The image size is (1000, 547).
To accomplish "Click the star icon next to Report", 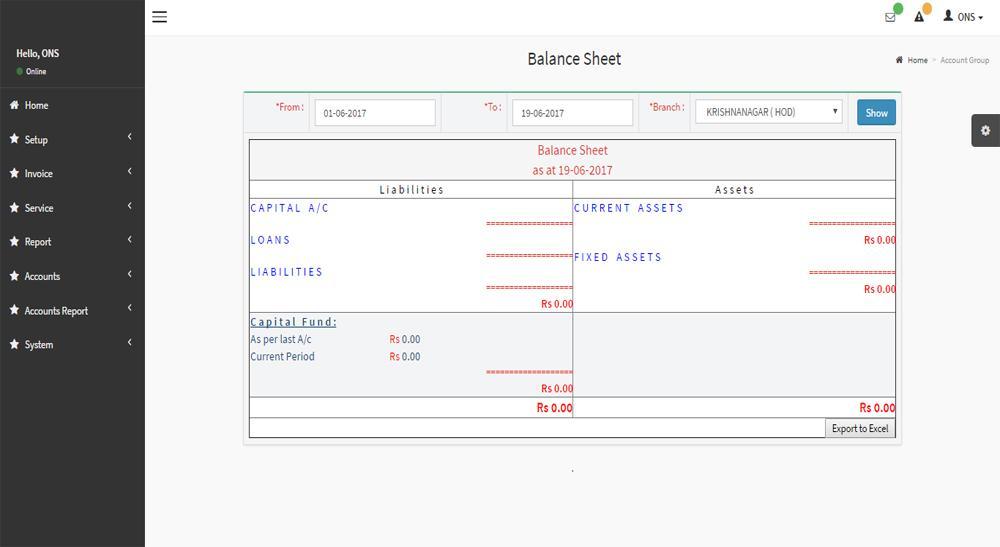I will click(14, 241).
